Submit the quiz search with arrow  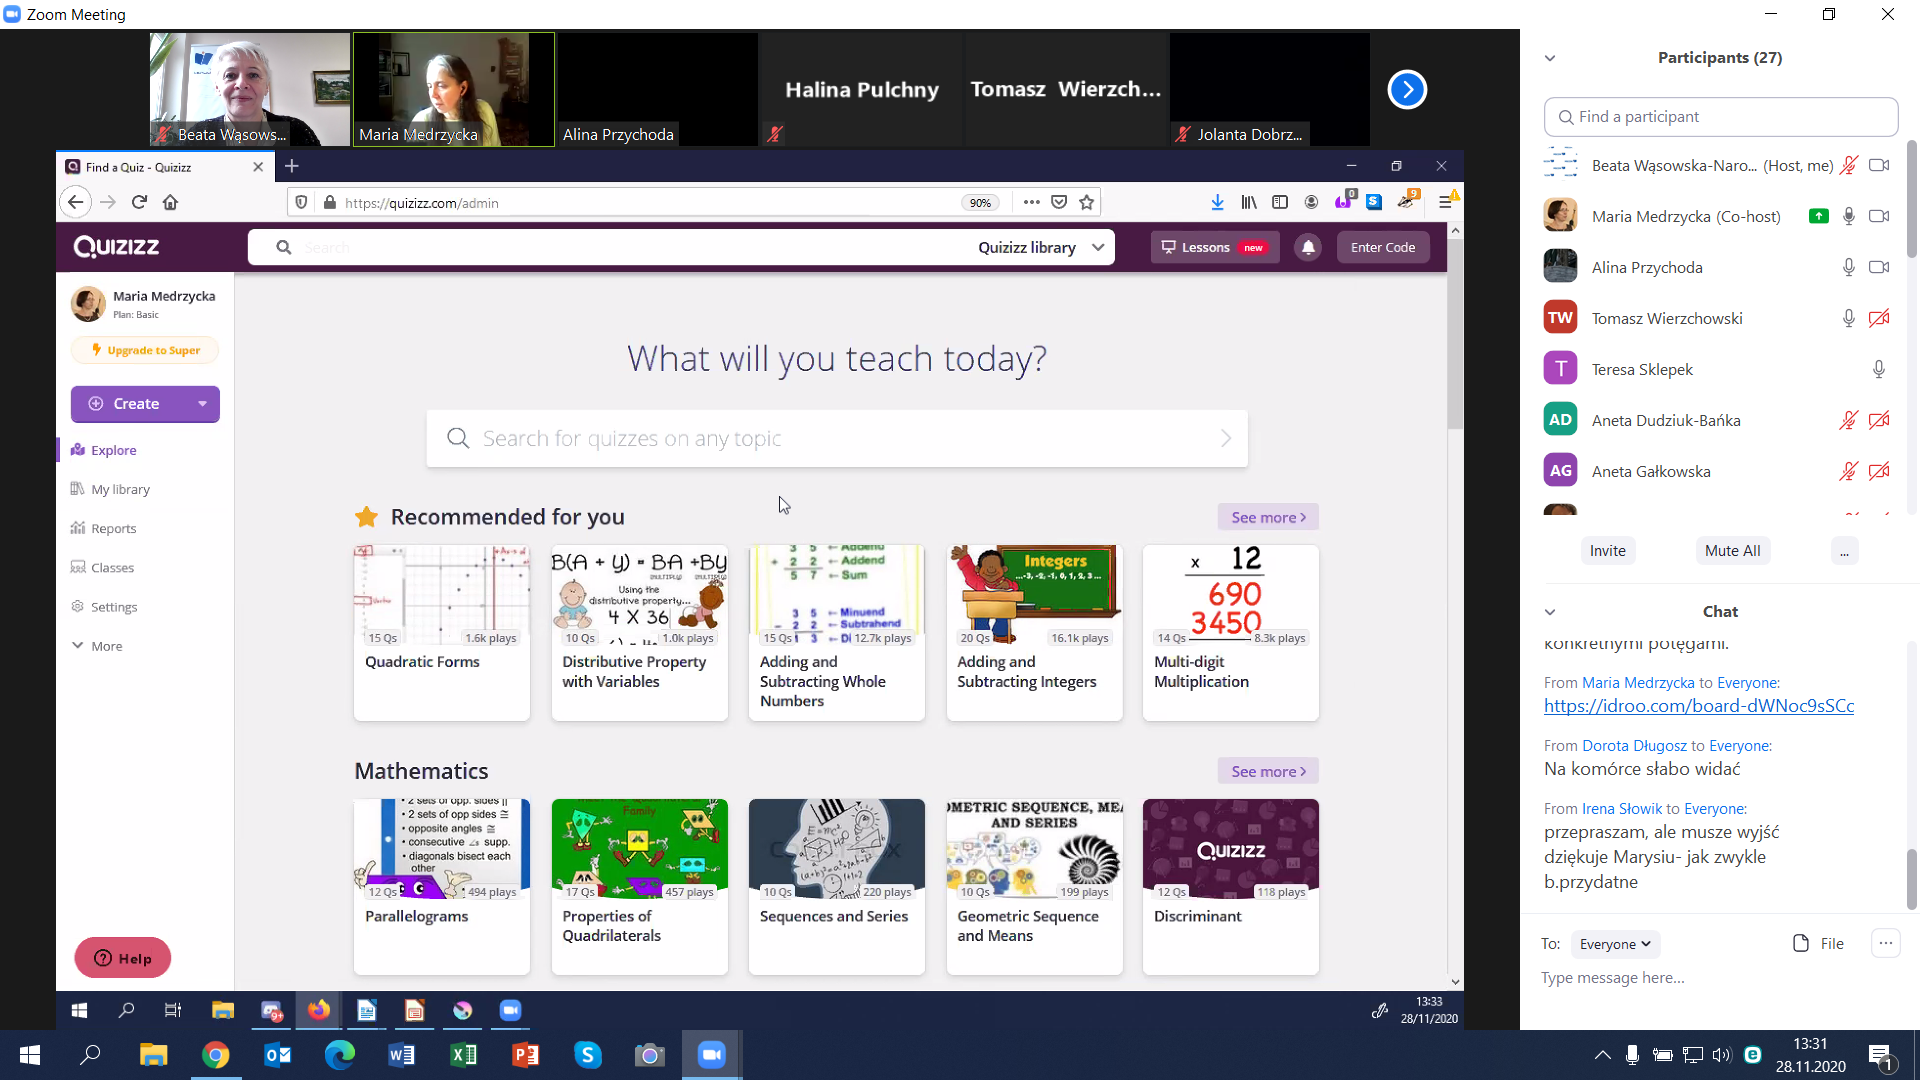1225,438
